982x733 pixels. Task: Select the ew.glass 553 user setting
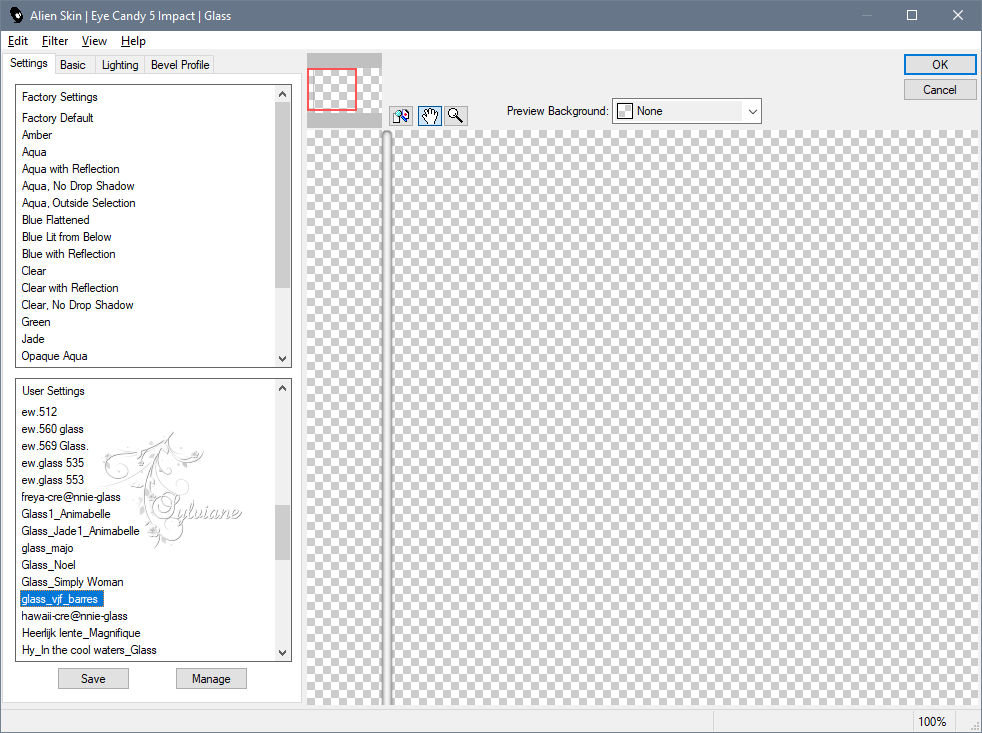pos(52,479)
